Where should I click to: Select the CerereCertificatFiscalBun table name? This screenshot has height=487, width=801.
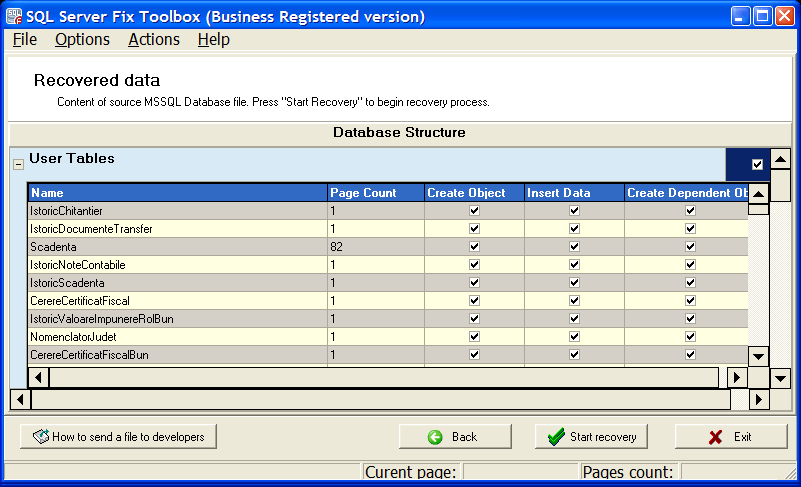89,355
